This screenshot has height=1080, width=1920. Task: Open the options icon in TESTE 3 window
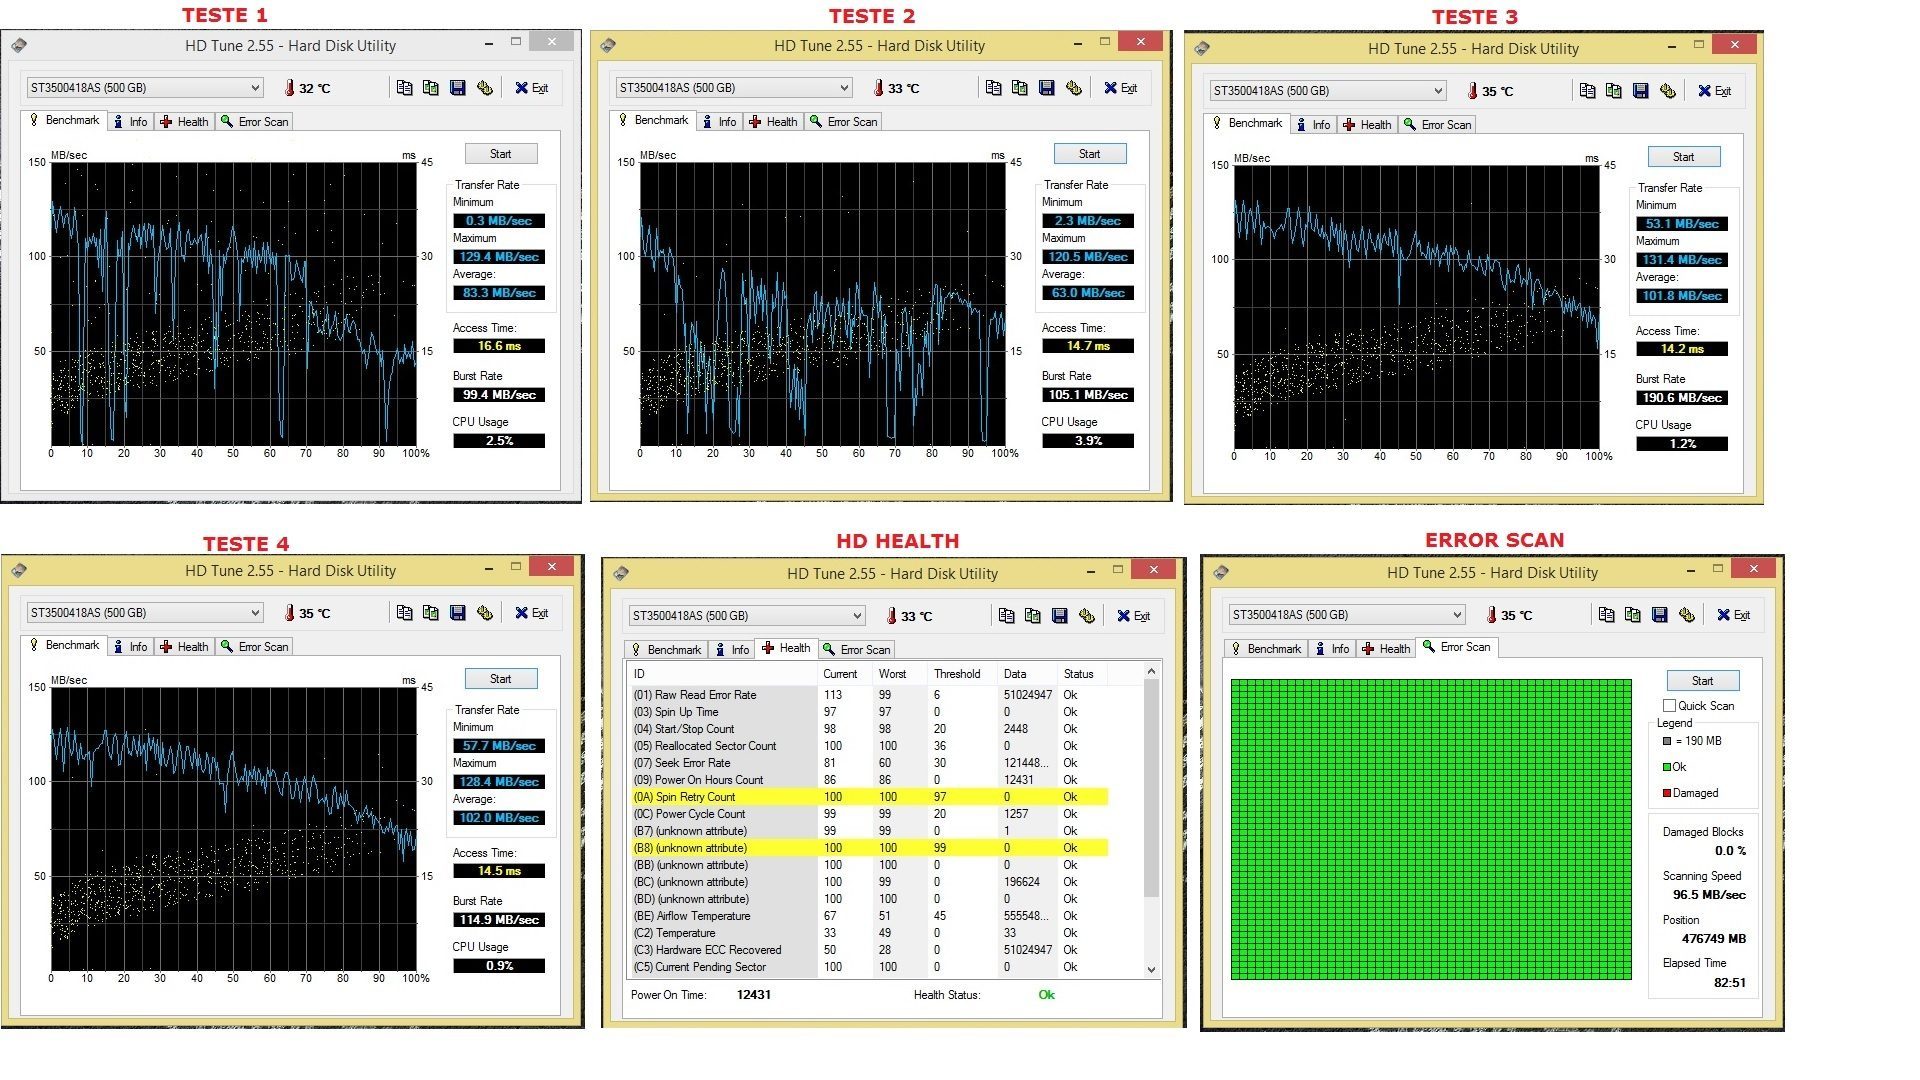pyautogui.click(x=1668, y=91)
